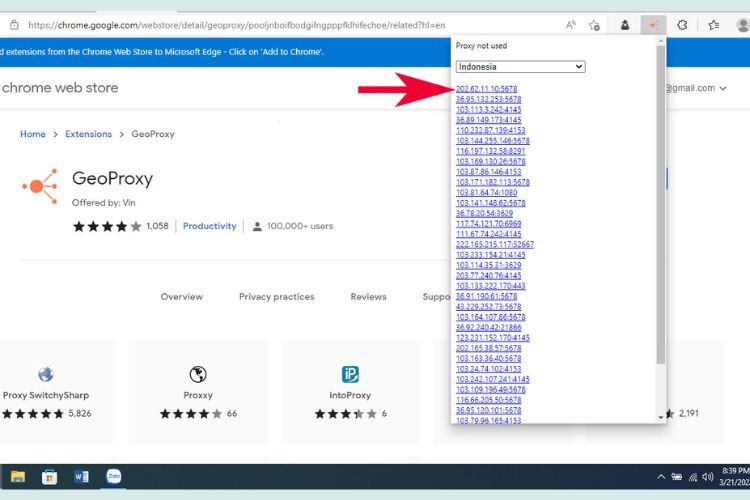The image size is (750, 500).
Task: Open Word from the taskbar
Action: [81, 477]
